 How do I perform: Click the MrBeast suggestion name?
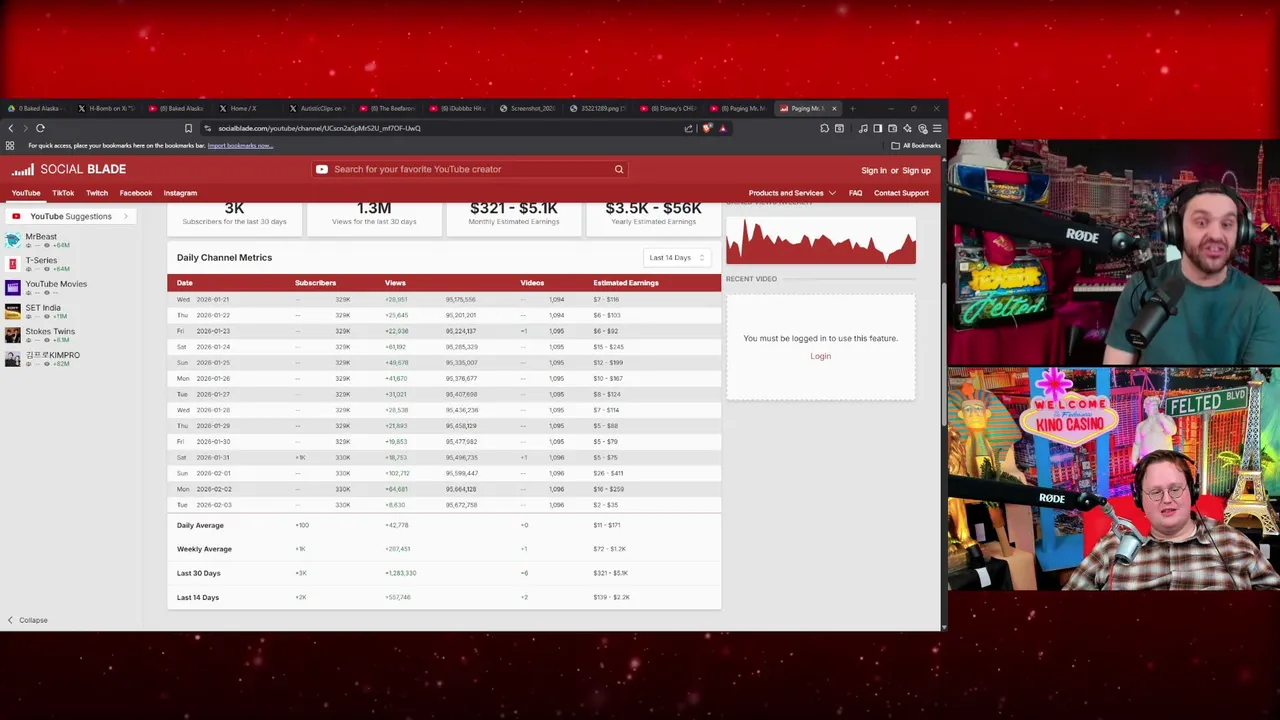point(41,237)
